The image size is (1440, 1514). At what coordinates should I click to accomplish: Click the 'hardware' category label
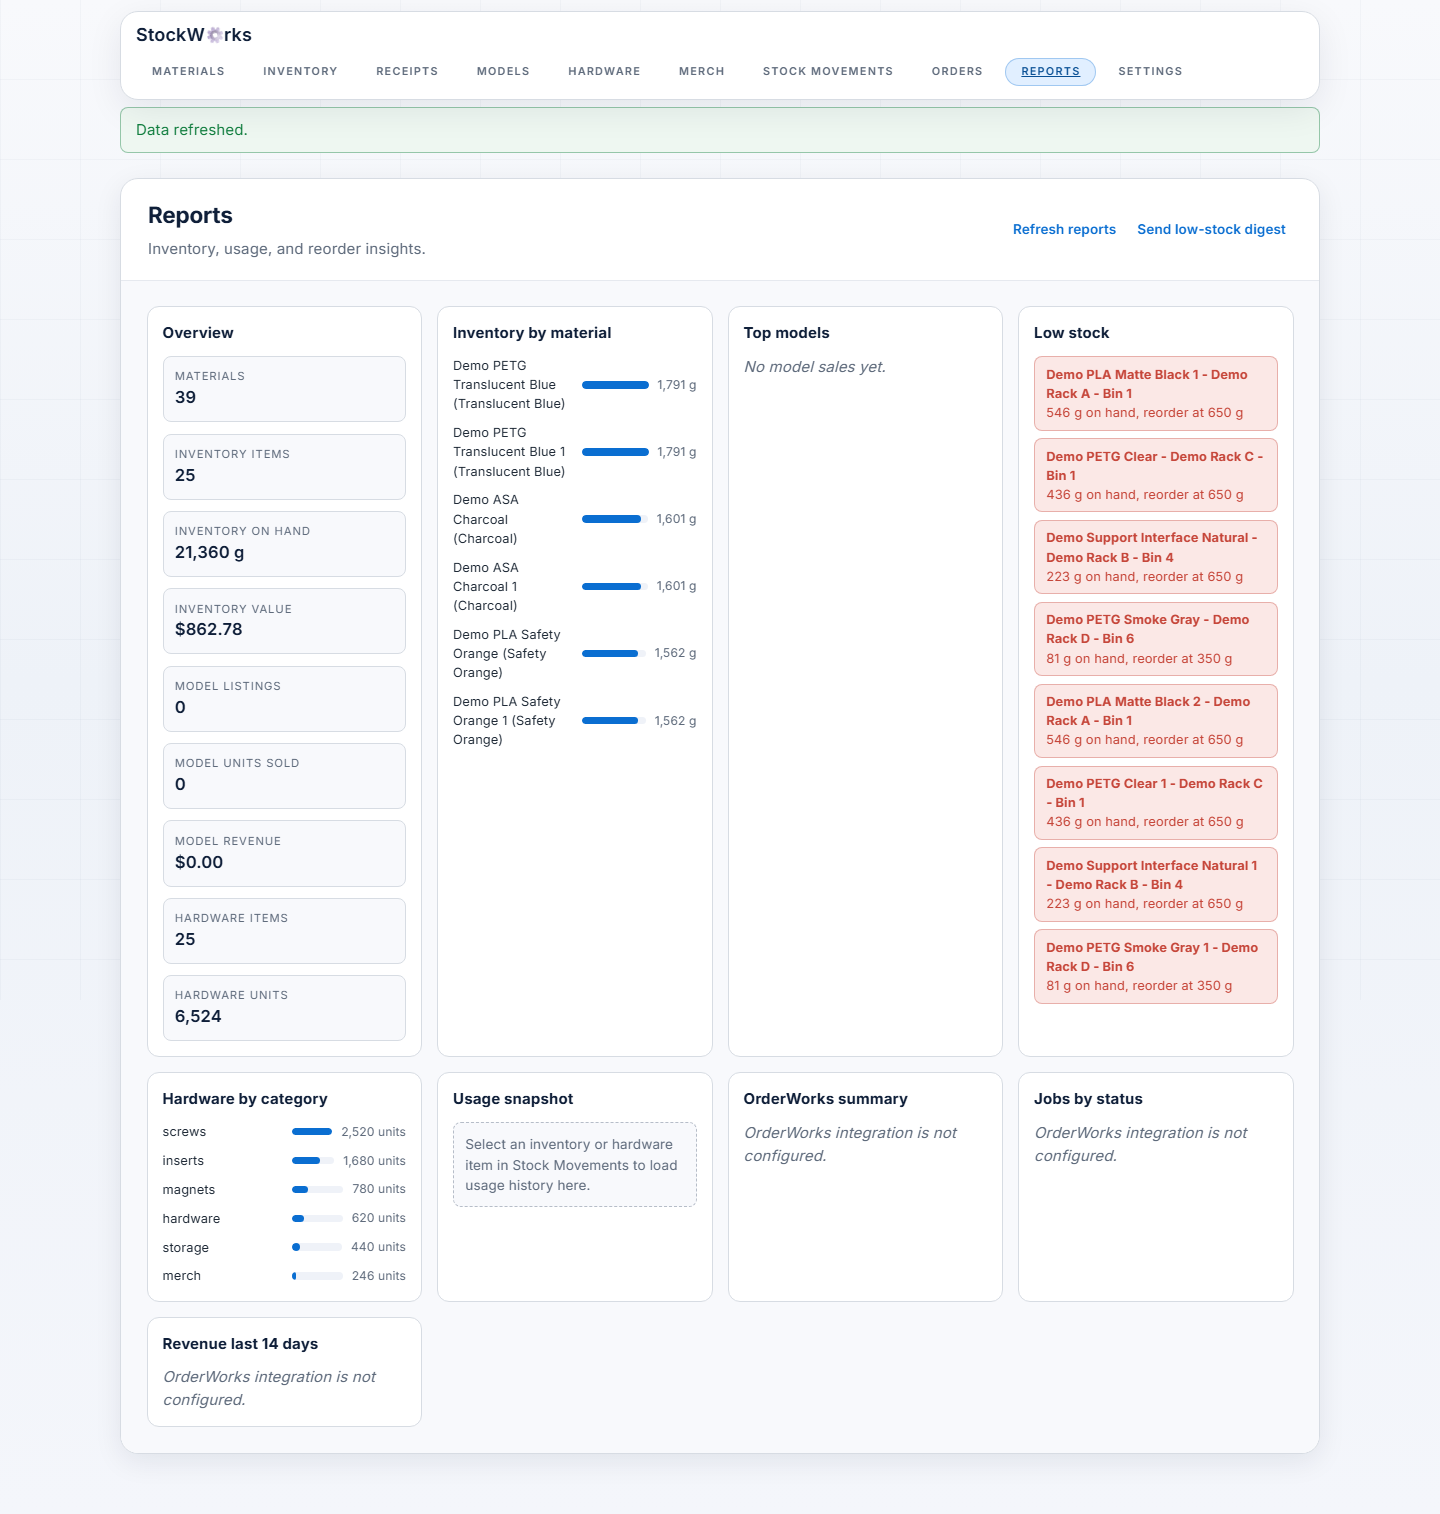pos(191,1219)
